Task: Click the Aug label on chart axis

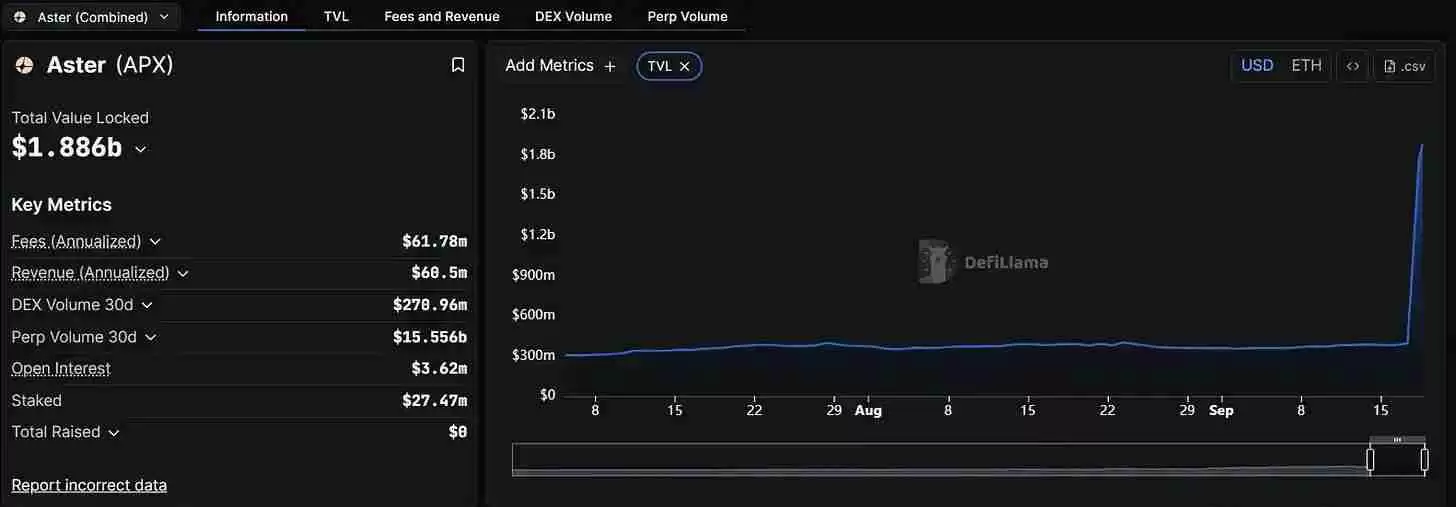Action: (x=868, y=411)
